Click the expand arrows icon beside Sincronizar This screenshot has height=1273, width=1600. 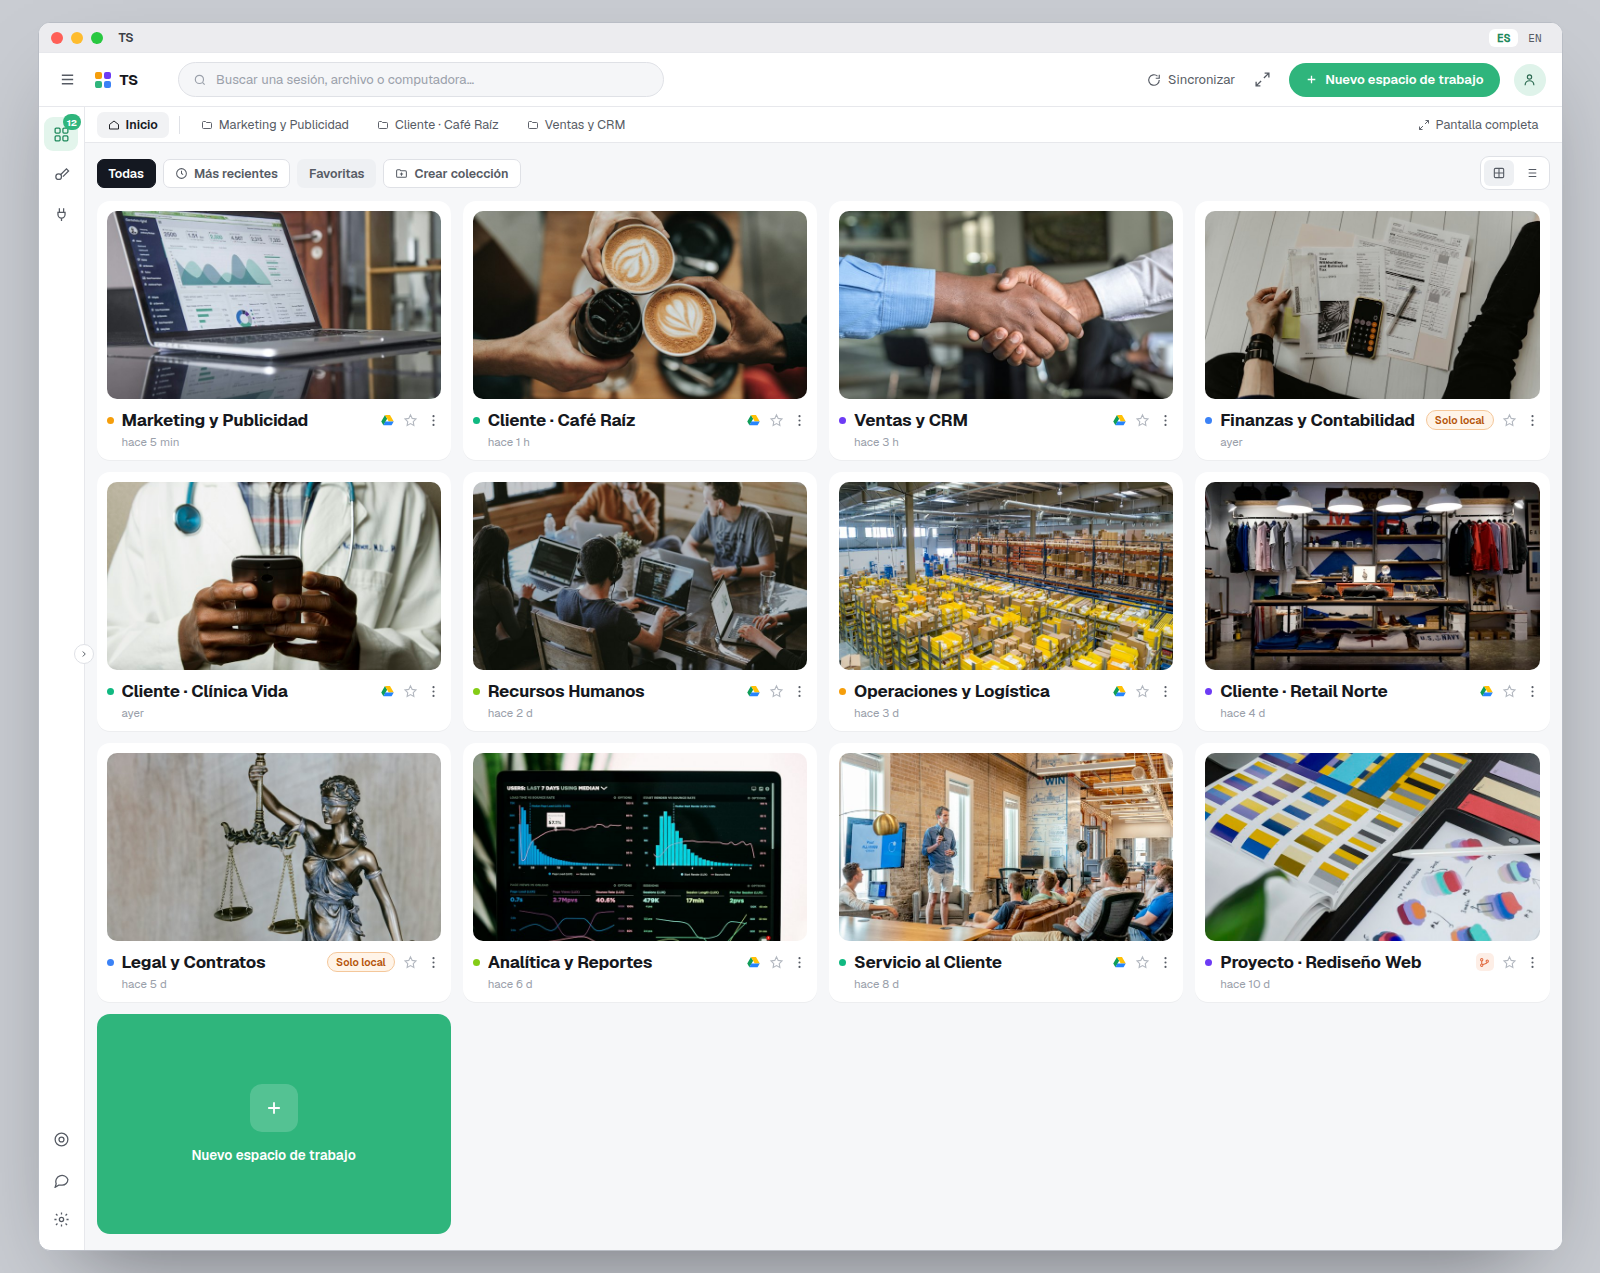[x=1262, y=80]
